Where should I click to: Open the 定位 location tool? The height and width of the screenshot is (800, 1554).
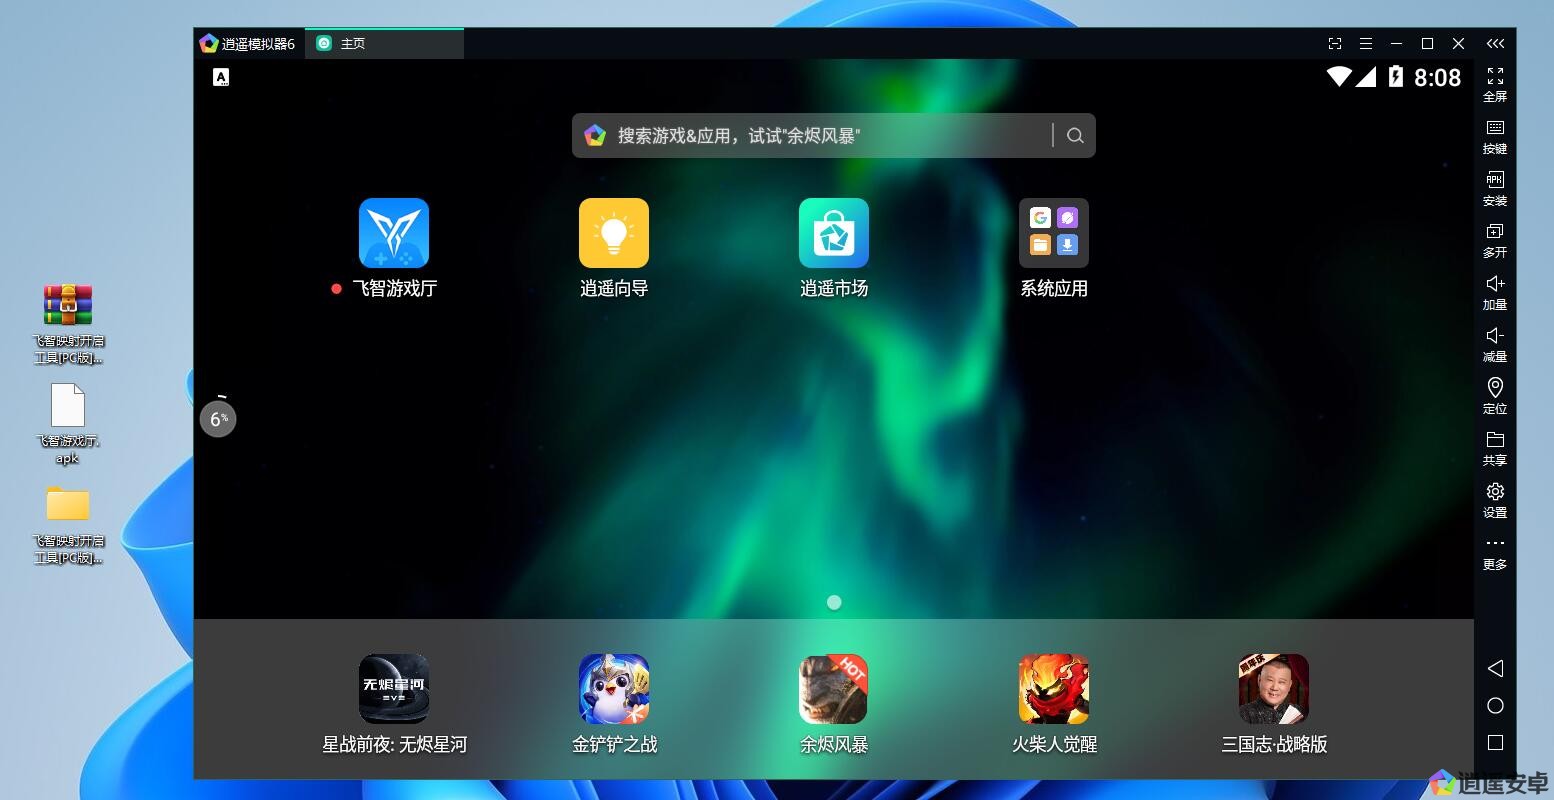pos(1495,395)
